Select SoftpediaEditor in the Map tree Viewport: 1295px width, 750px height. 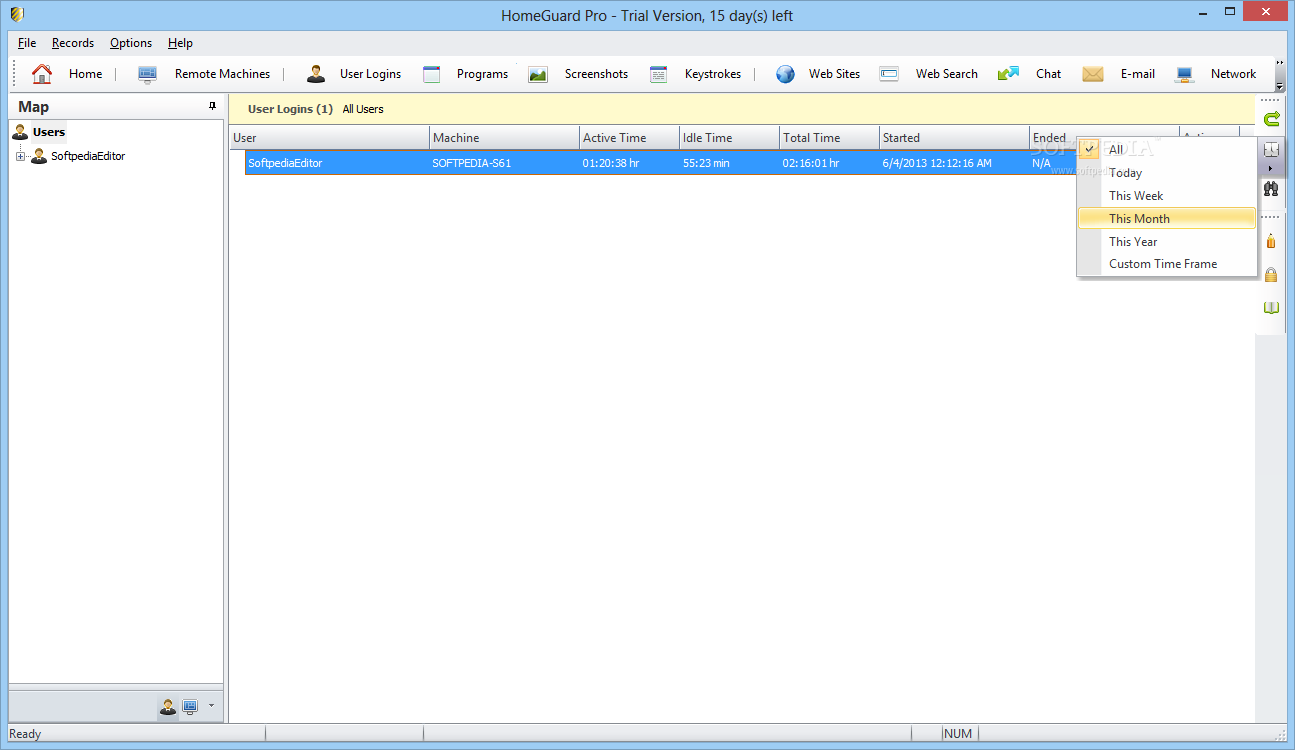pyautogui.click(x=88, y=156)
